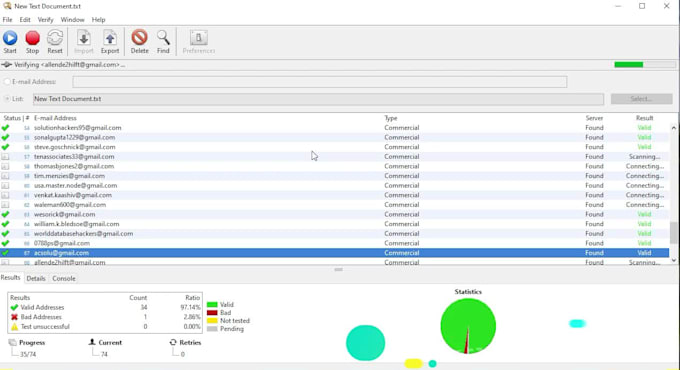
Task: Click the List file path field
Action: coord(318,99)
